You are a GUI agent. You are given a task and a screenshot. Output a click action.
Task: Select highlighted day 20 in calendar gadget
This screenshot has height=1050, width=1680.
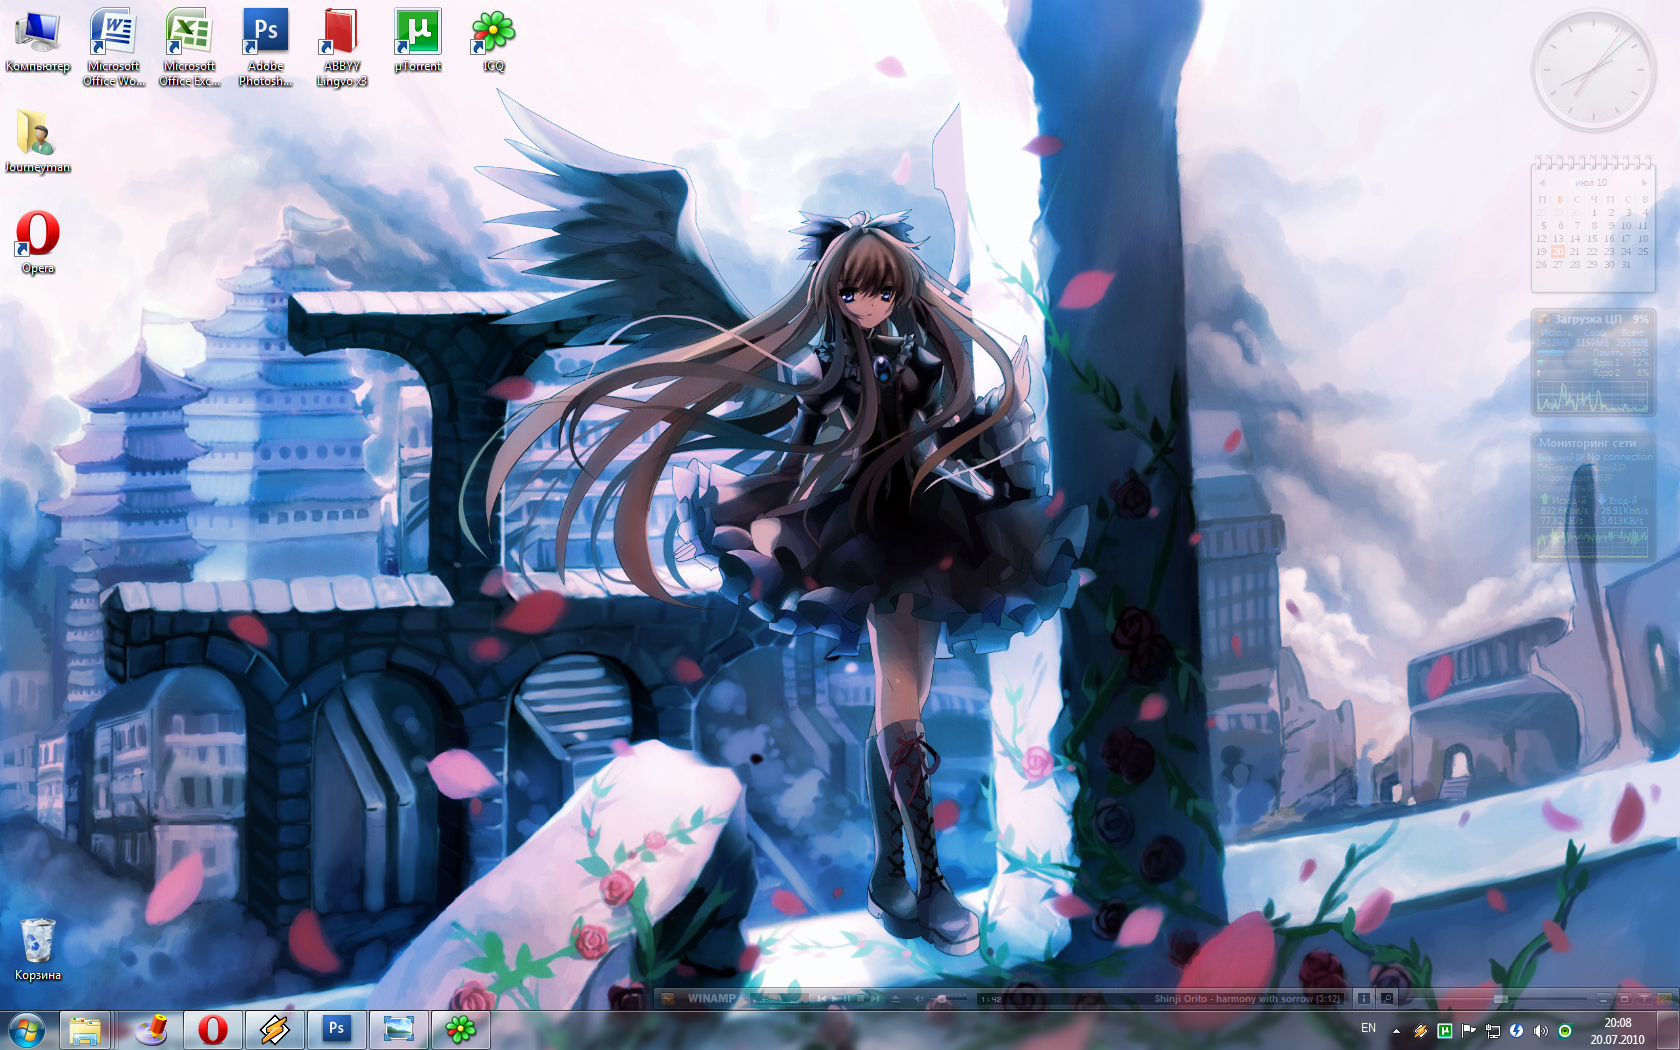1558,251
